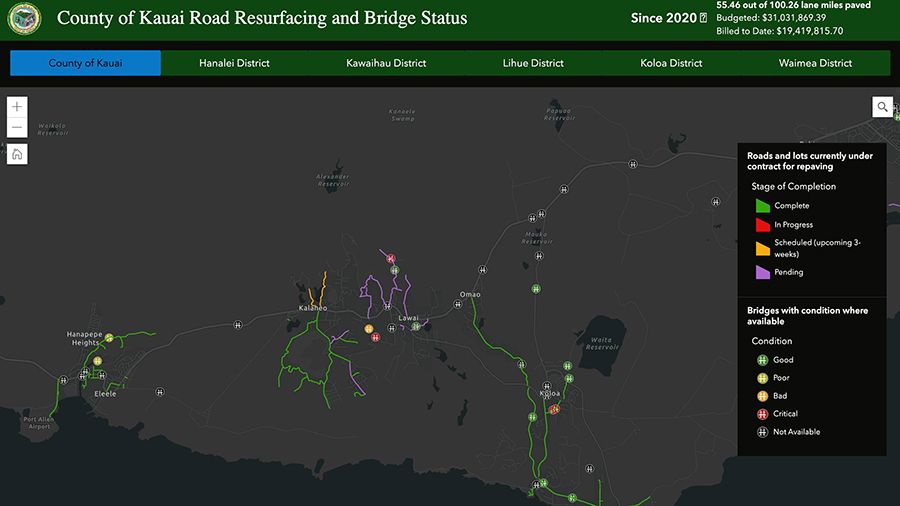Select the Lihue District tab
This screenshot has height=506, width=900.
[x=533, y=63]
